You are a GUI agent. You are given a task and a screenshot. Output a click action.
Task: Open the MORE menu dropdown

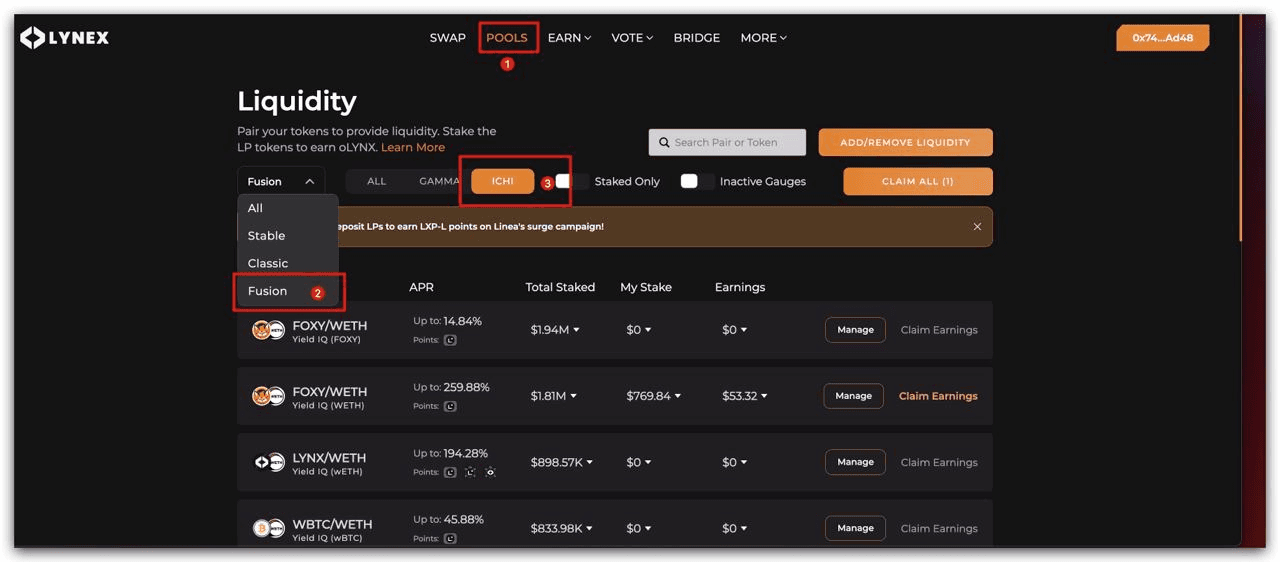pyautogui.click(x=763, y=38)
